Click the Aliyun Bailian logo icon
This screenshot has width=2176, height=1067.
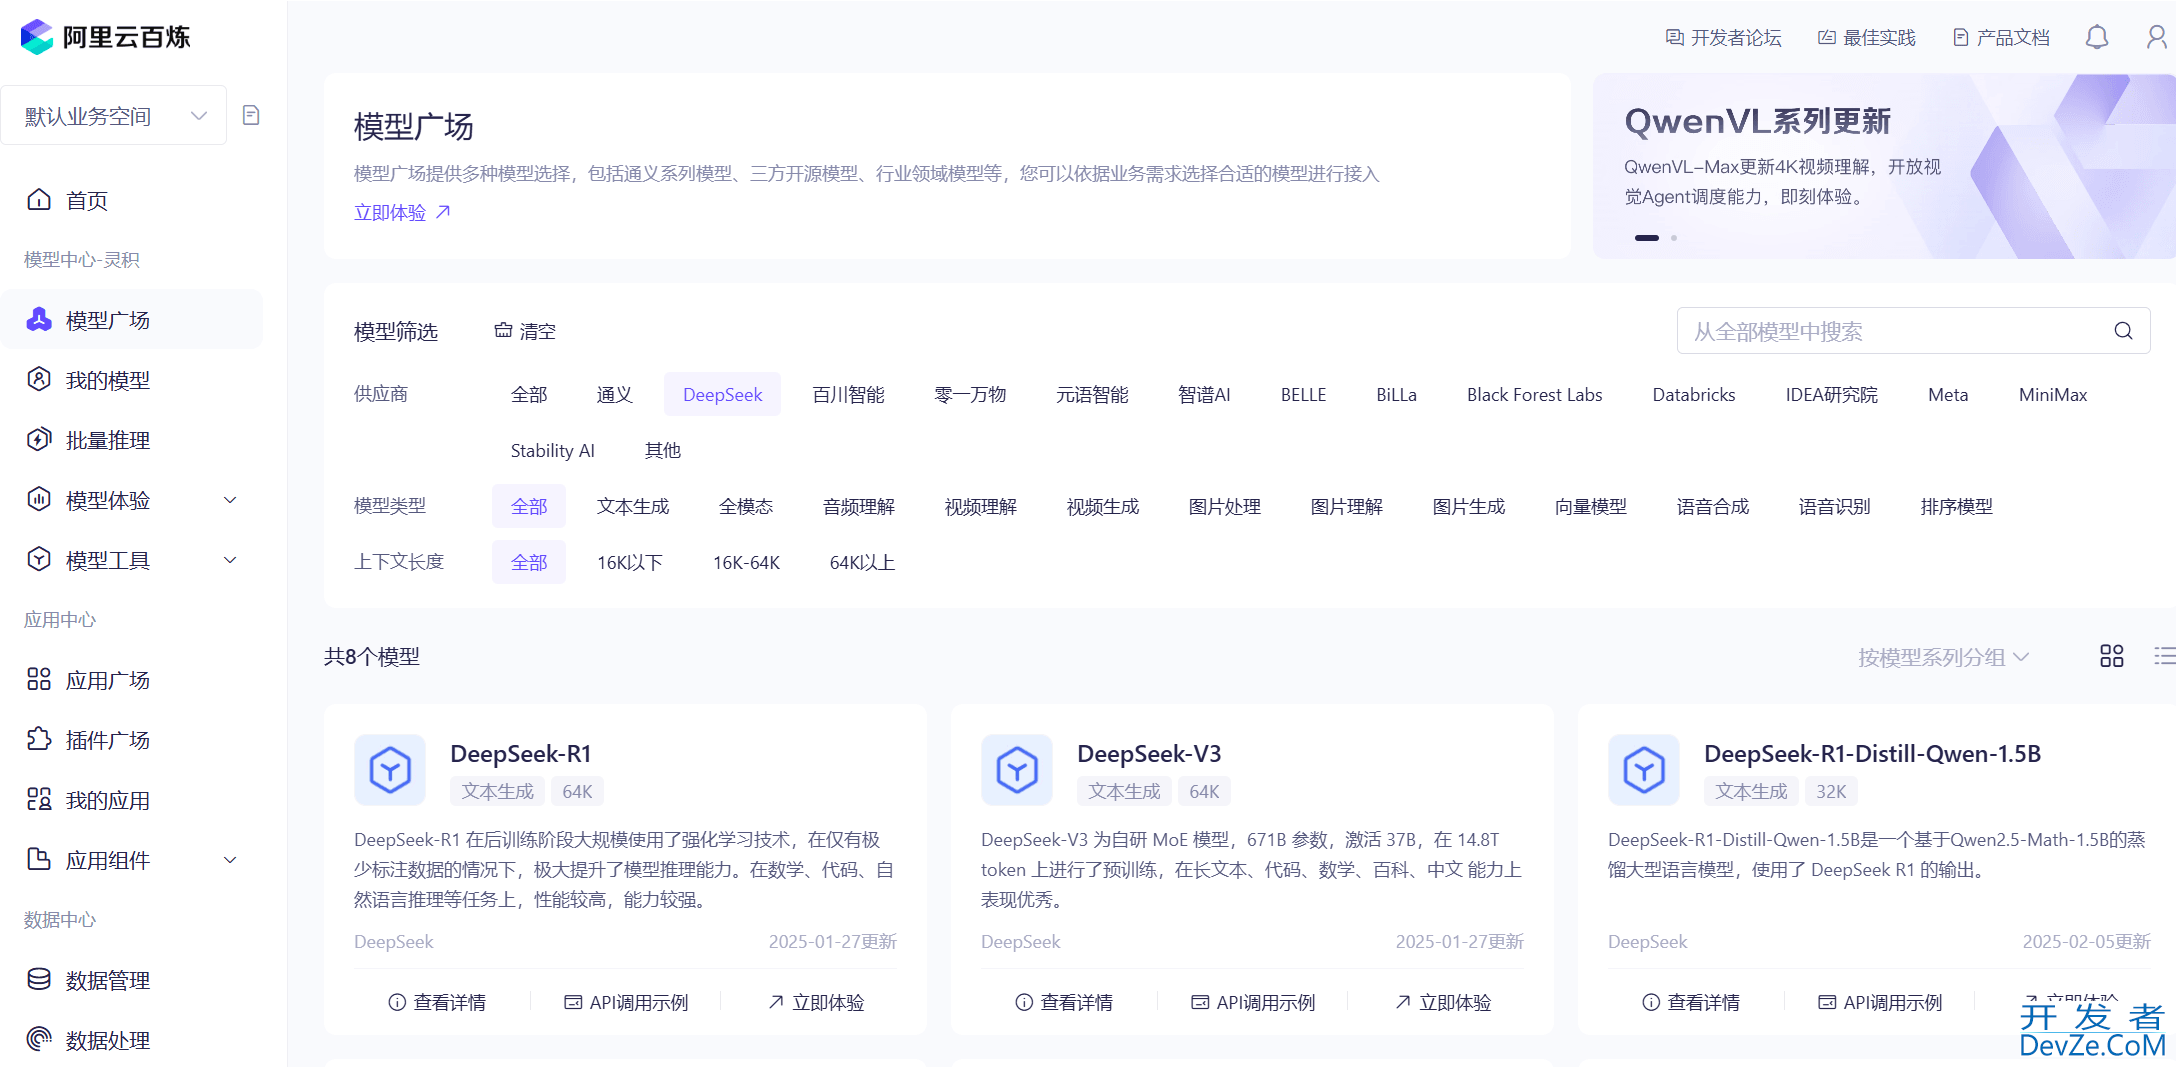[37, 37]
